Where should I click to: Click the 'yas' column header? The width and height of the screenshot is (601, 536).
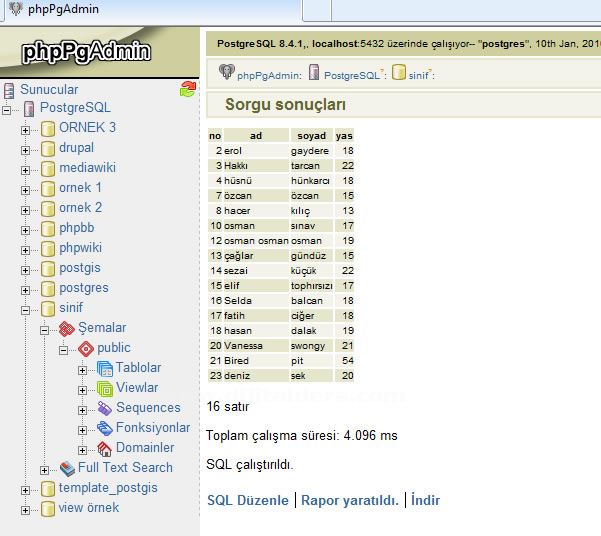tap(344, 136)
